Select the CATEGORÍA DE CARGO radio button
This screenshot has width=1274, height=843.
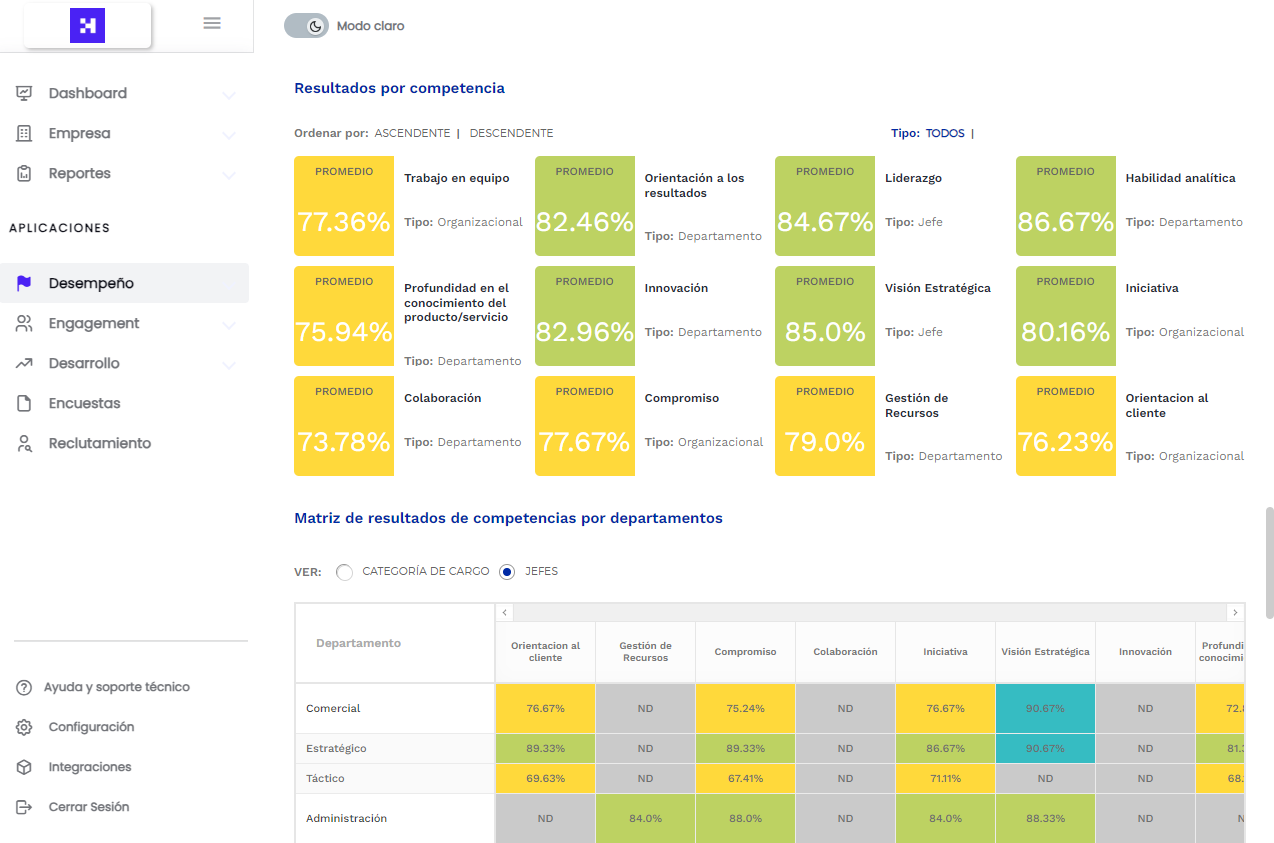coord(344,571)
